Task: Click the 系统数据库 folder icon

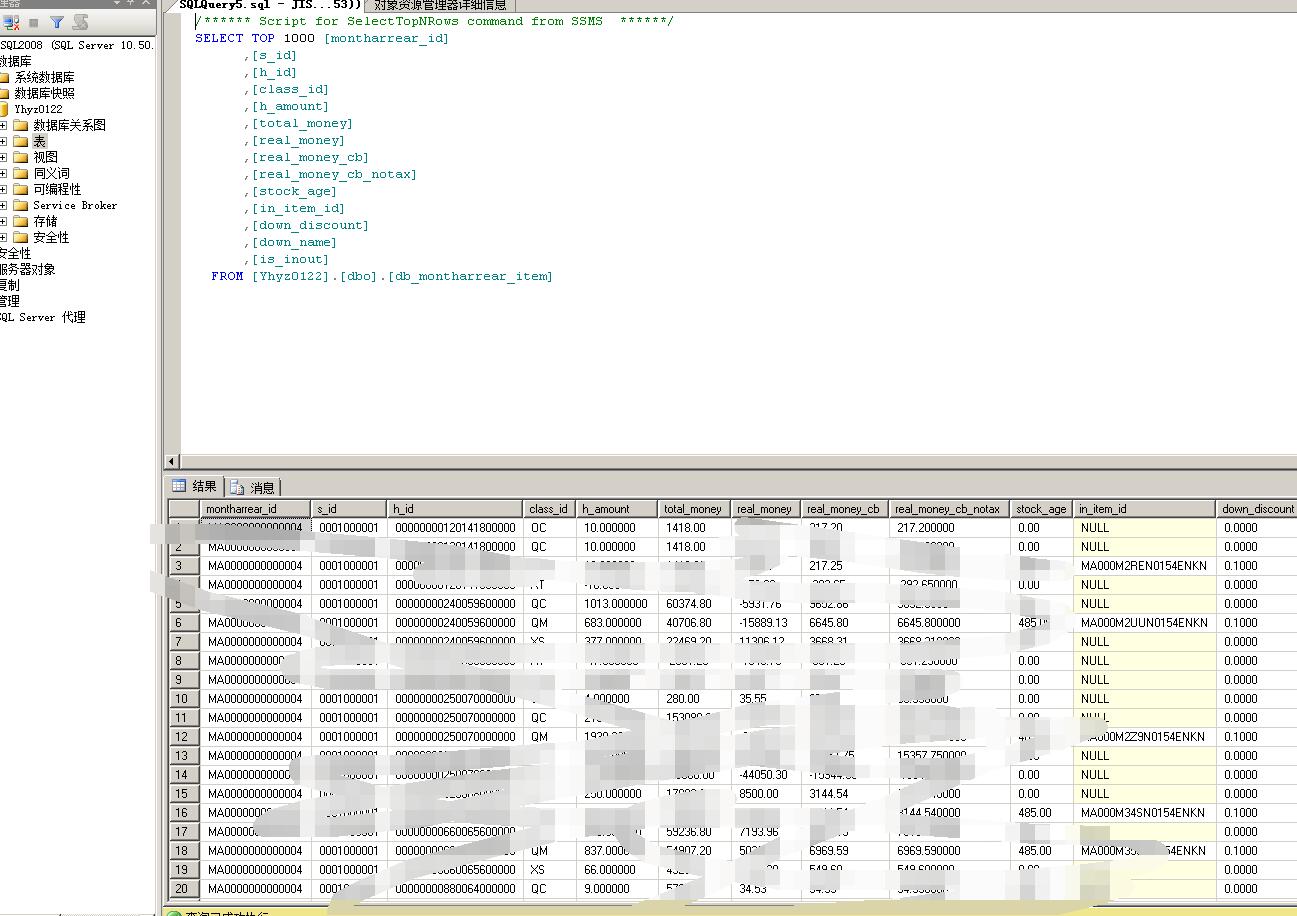Action: [4, 77]
